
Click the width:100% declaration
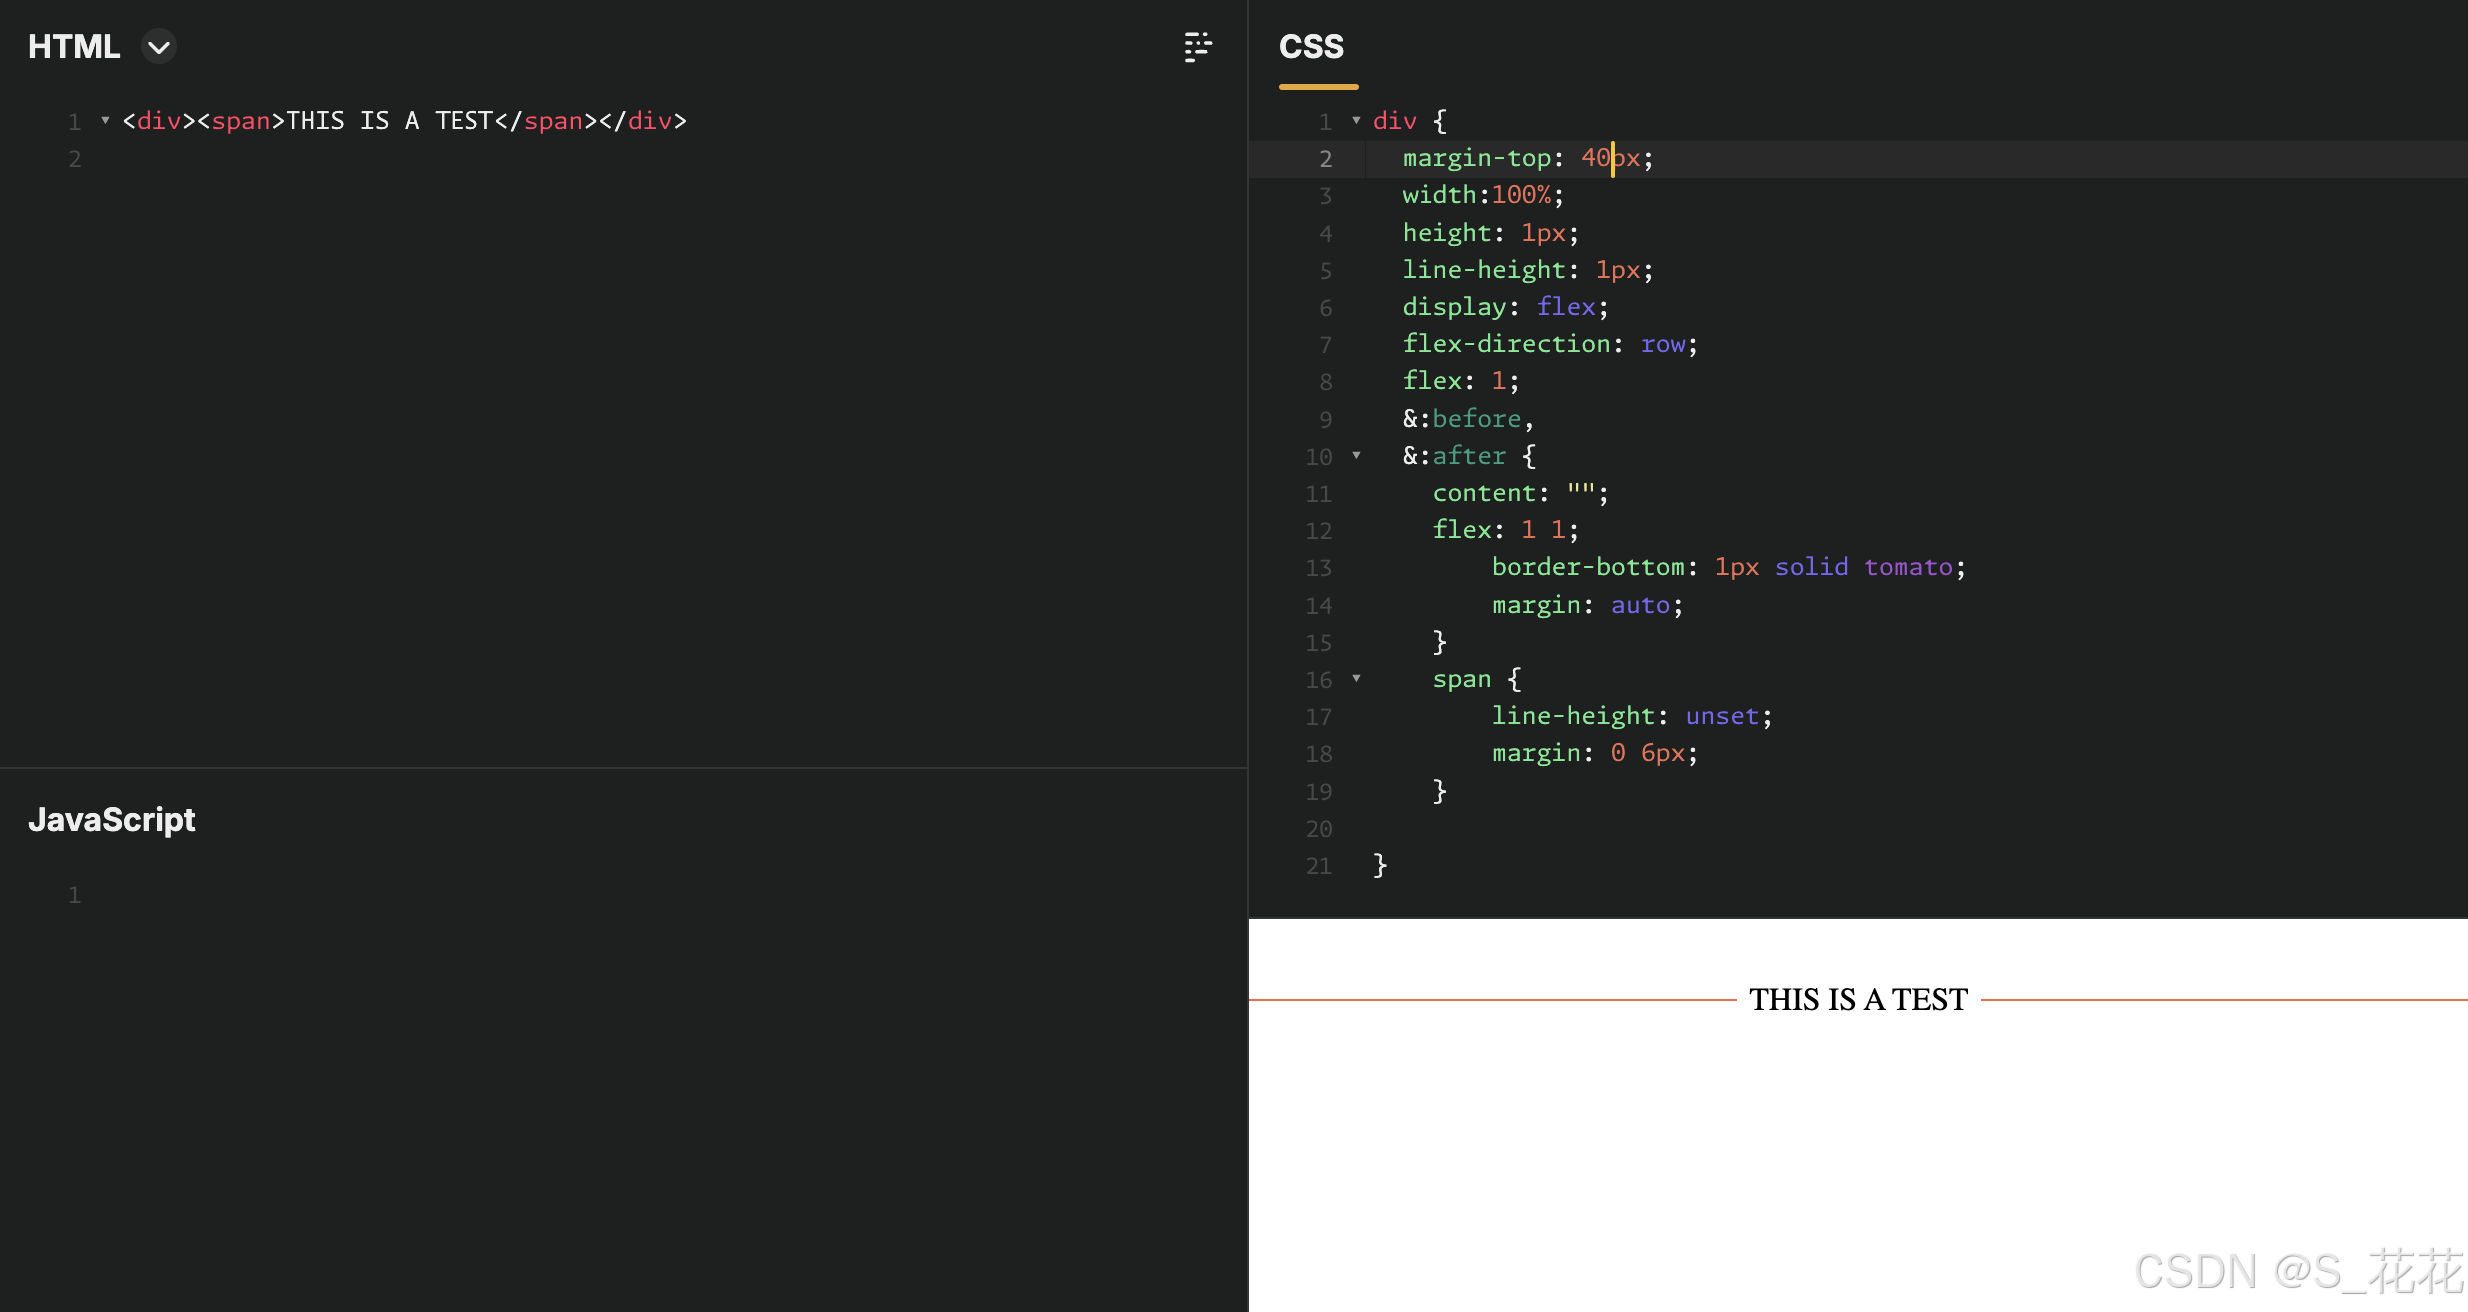[x=1483, y=195]
